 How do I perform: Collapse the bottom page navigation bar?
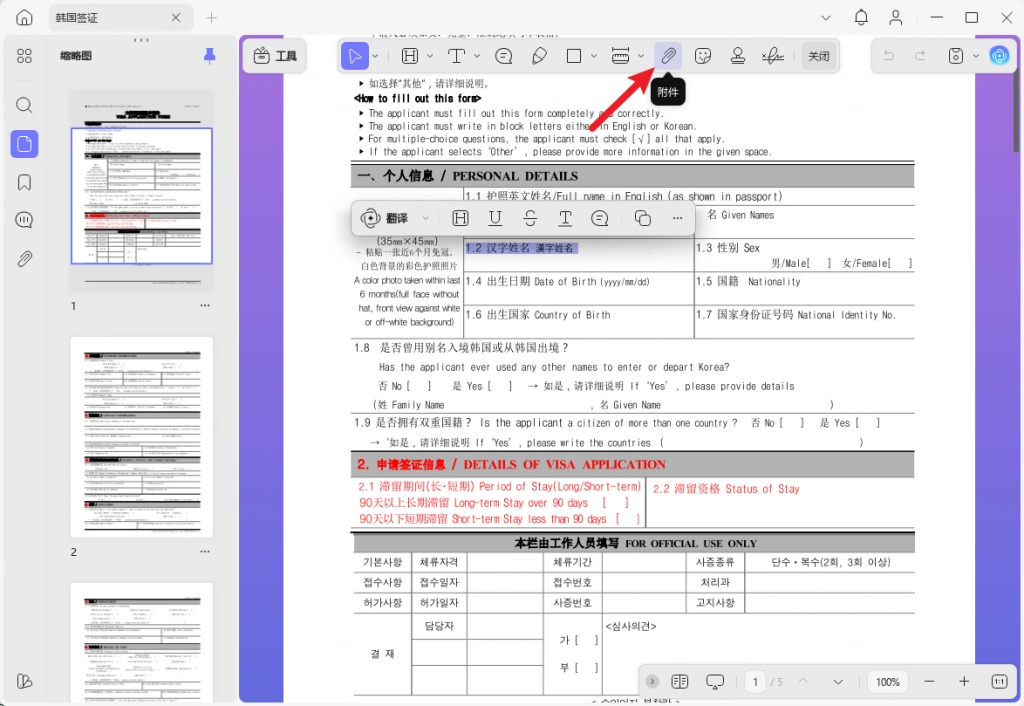[652, 681]
